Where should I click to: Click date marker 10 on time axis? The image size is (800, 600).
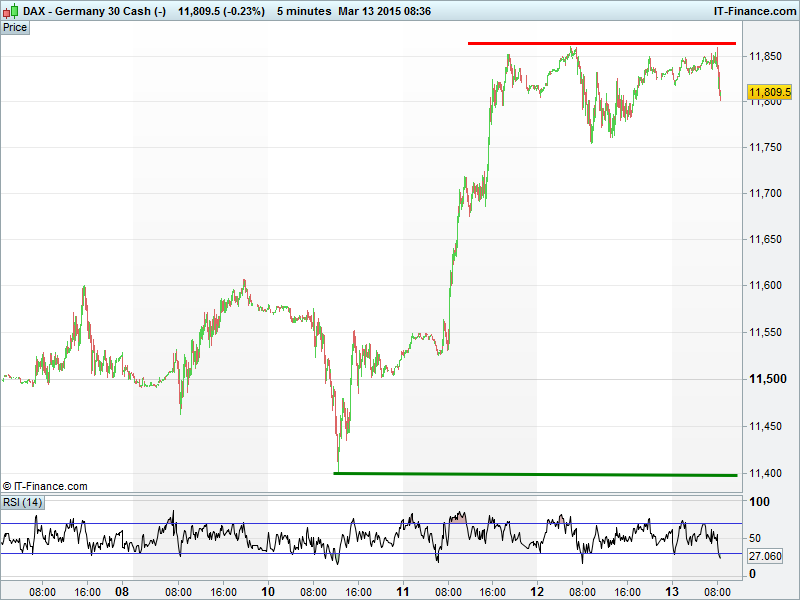pyautogui.click(x=267, y=590)
